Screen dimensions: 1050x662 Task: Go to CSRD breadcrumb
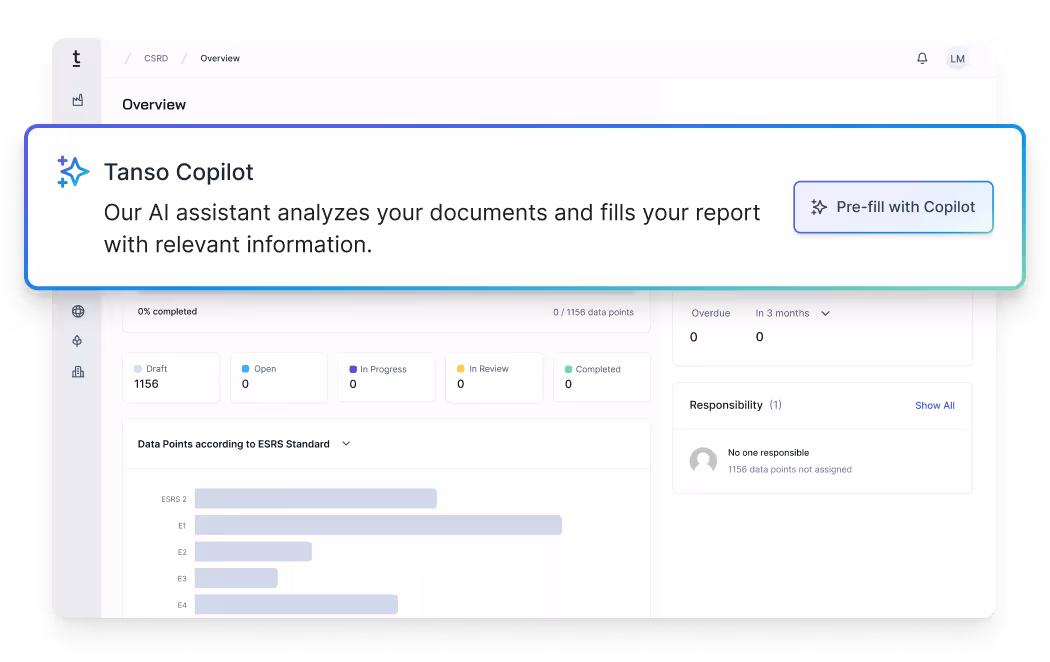coord(156,58)
